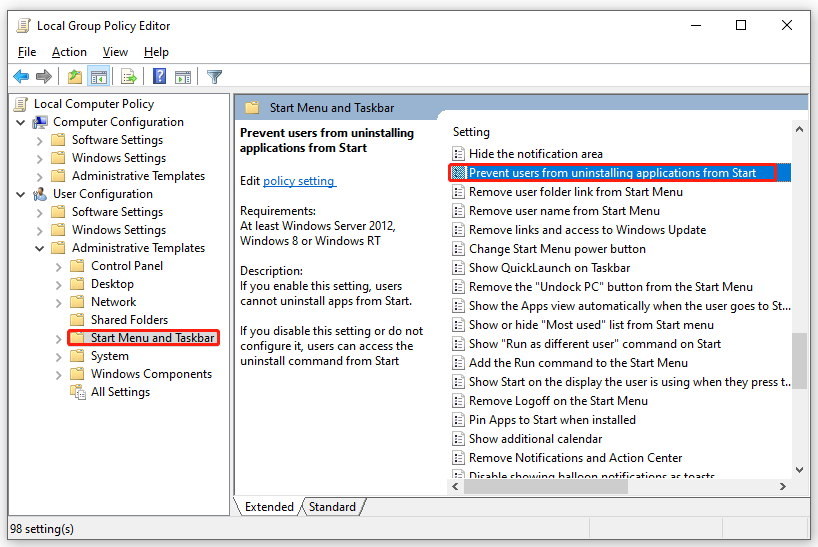The height and width of the screenshot is (547, 818).
Task: Open the Help menu
Action: click(x=157, y=52)
